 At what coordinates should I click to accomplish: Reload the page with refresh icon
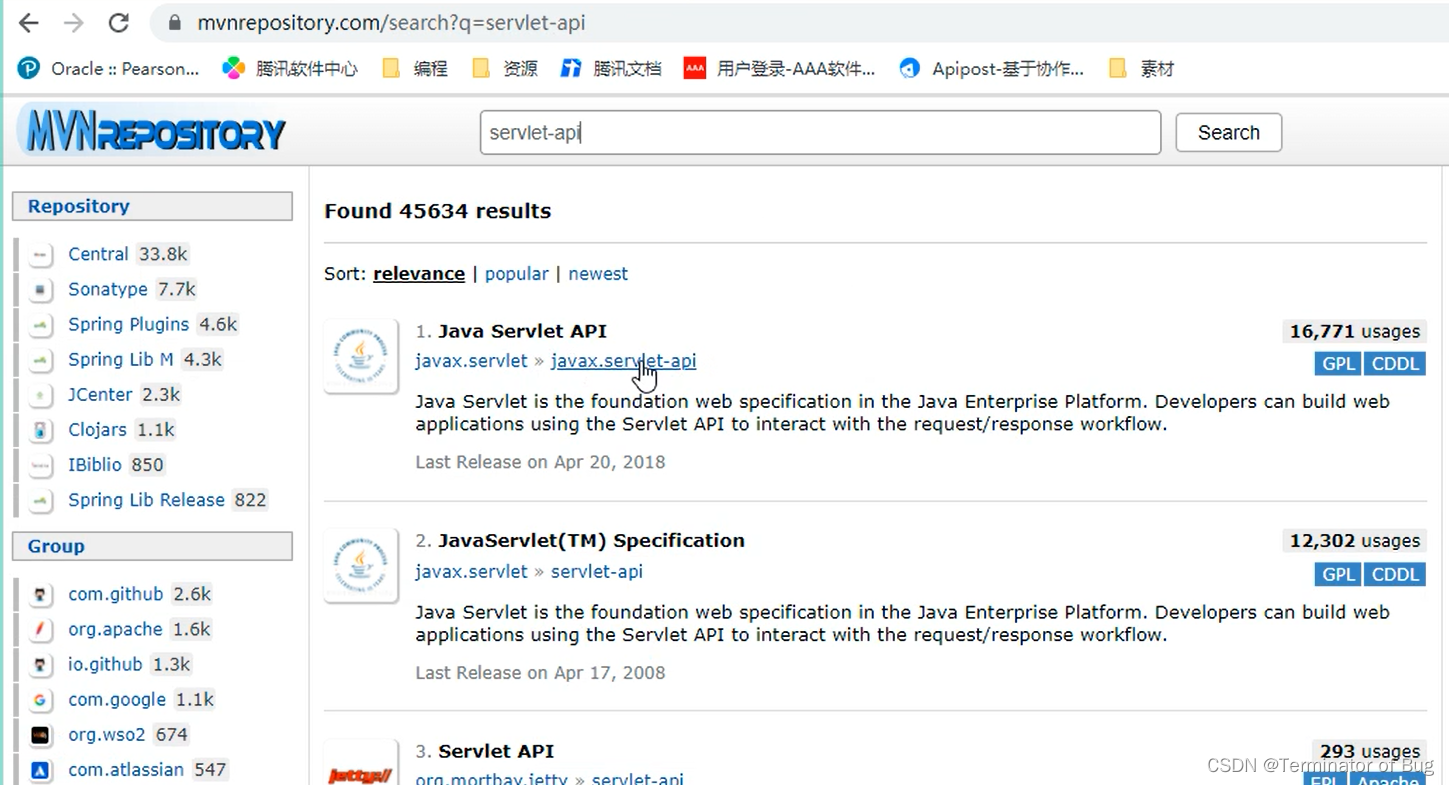(119, 22)
